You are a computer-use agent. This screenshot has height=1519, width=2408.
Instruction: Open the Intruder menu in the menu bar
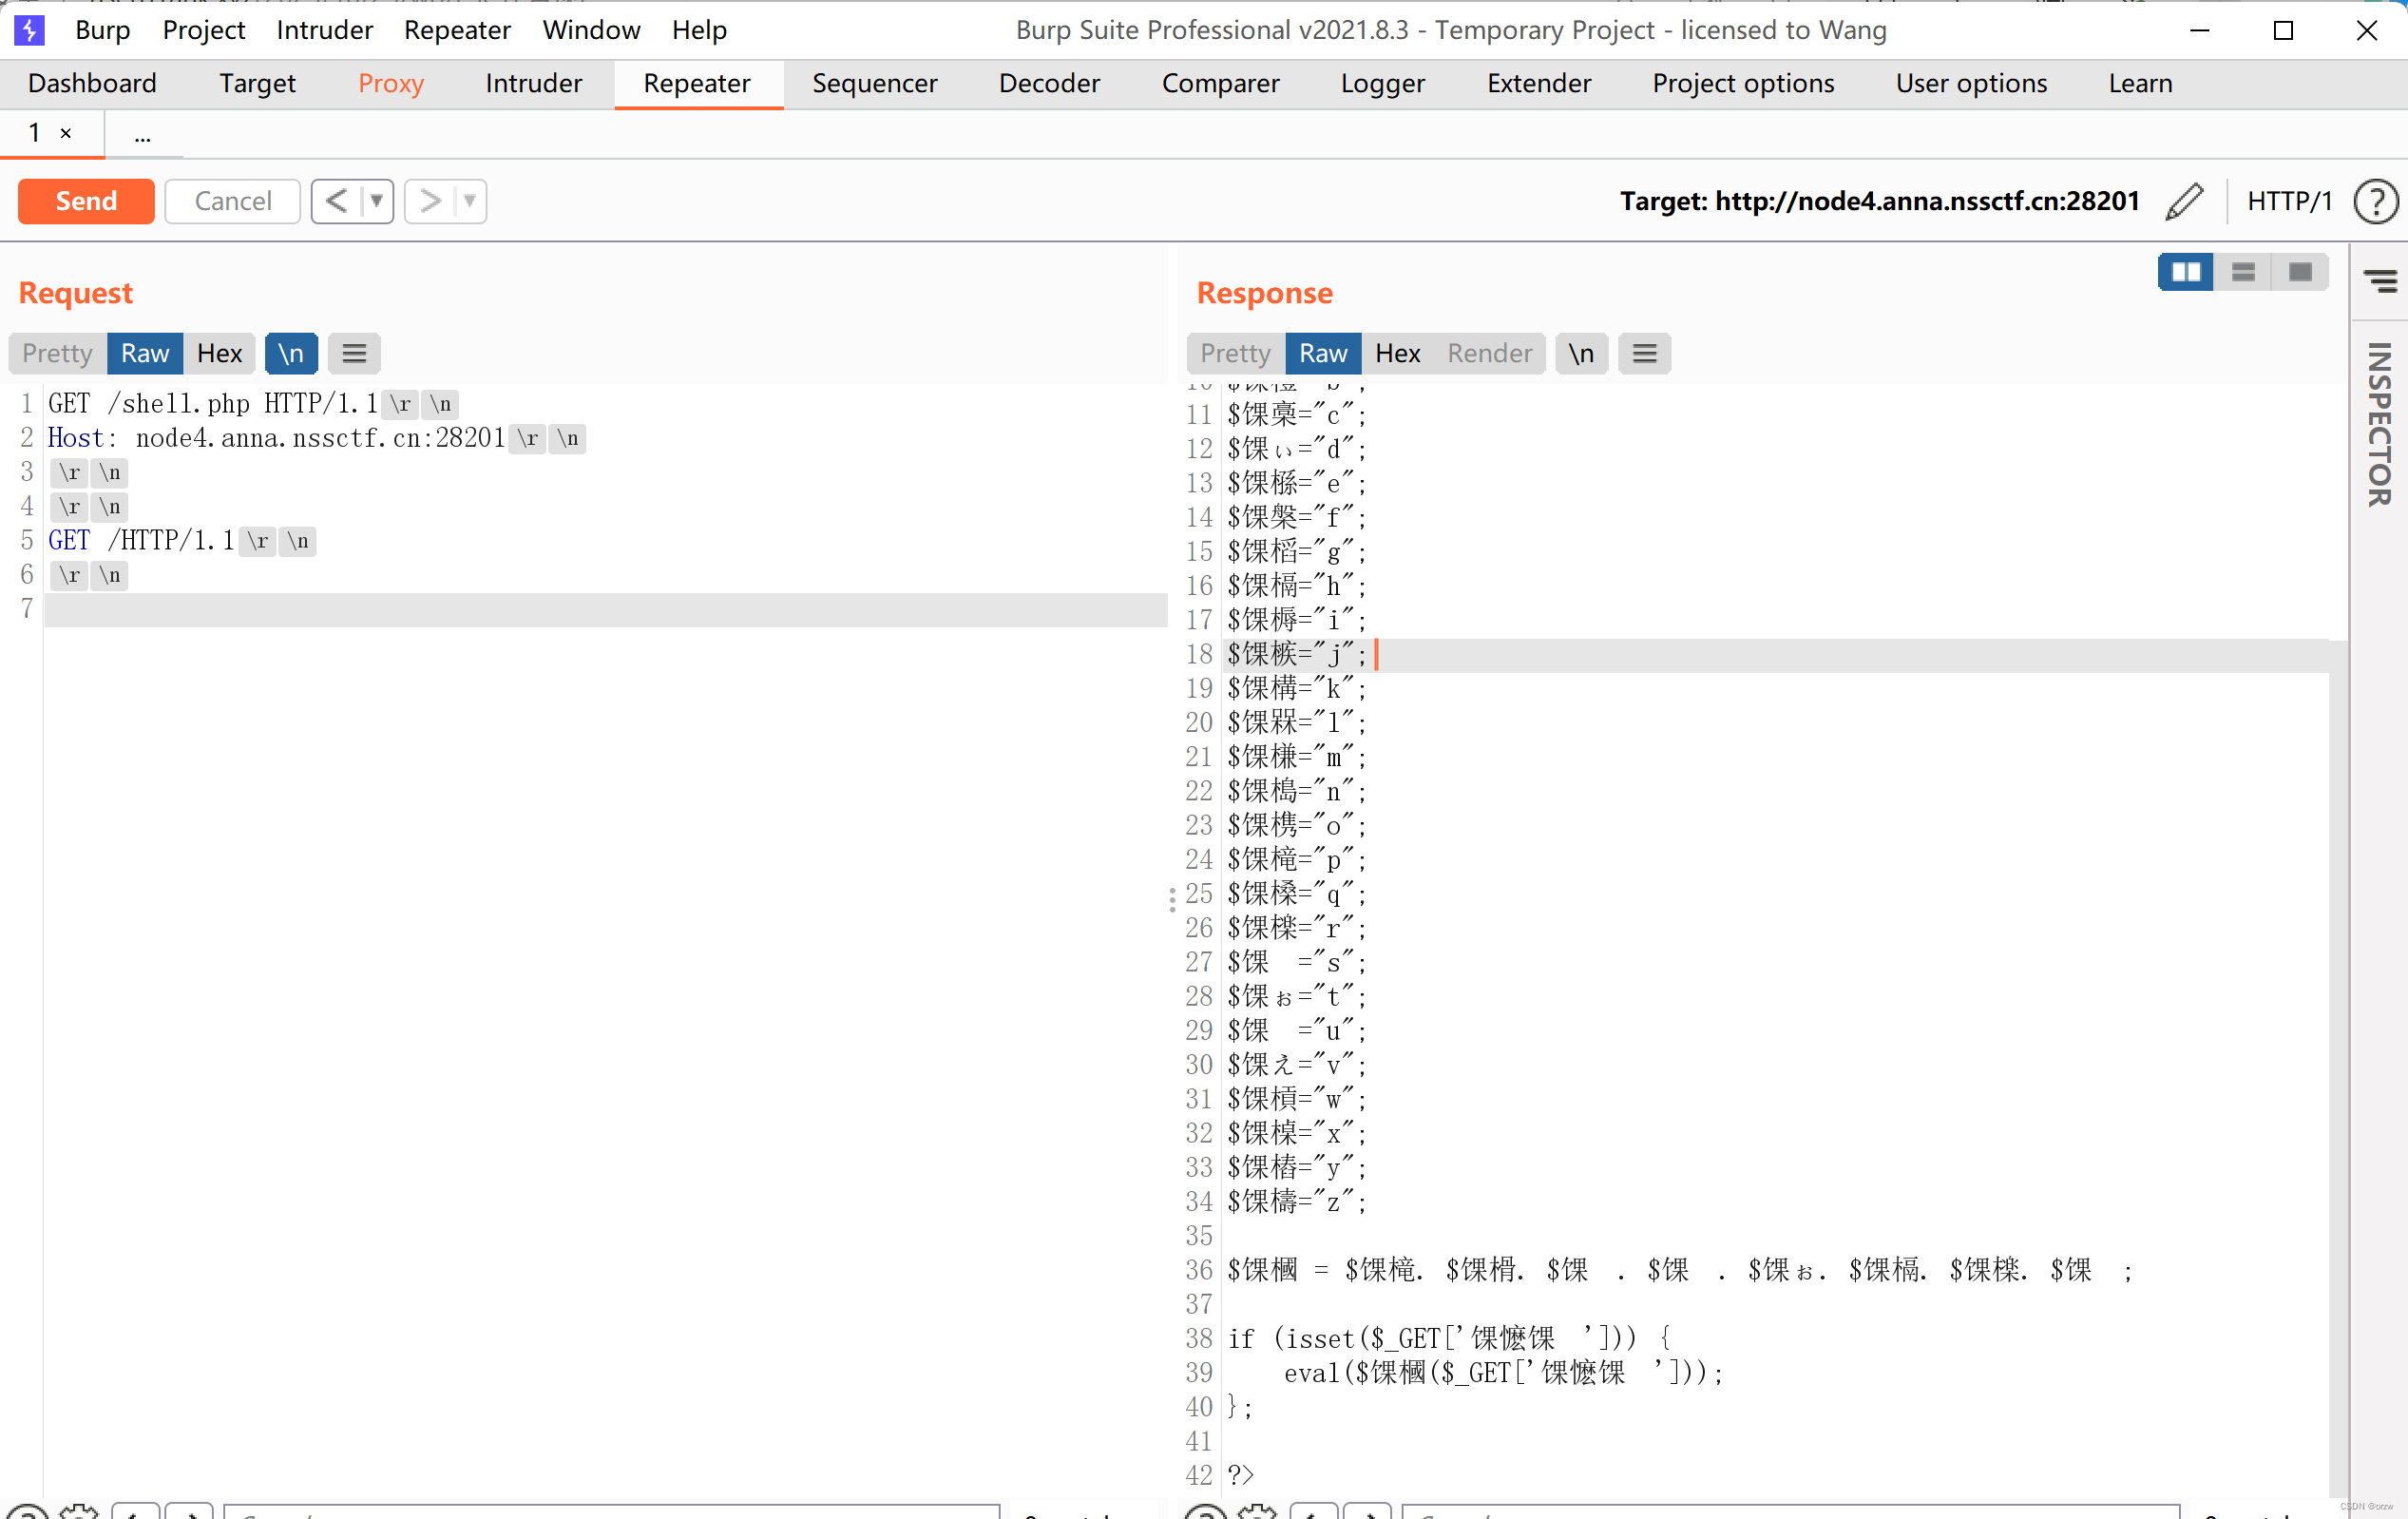324,29
